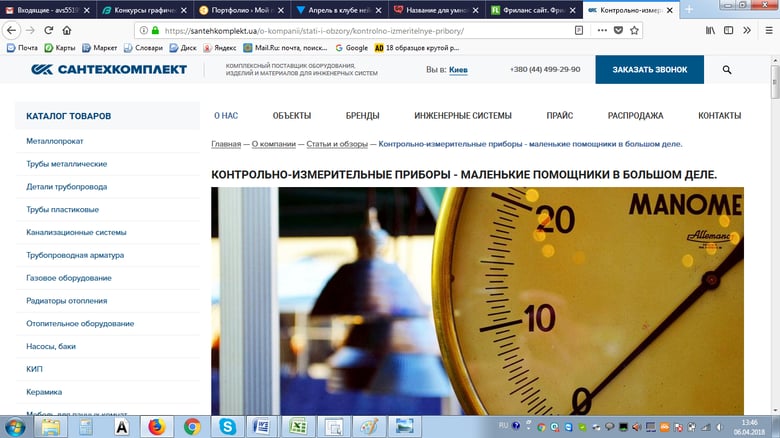The image size is (780, 438).
Task: Open the Google bookmark
Action: tap(352, 48)
